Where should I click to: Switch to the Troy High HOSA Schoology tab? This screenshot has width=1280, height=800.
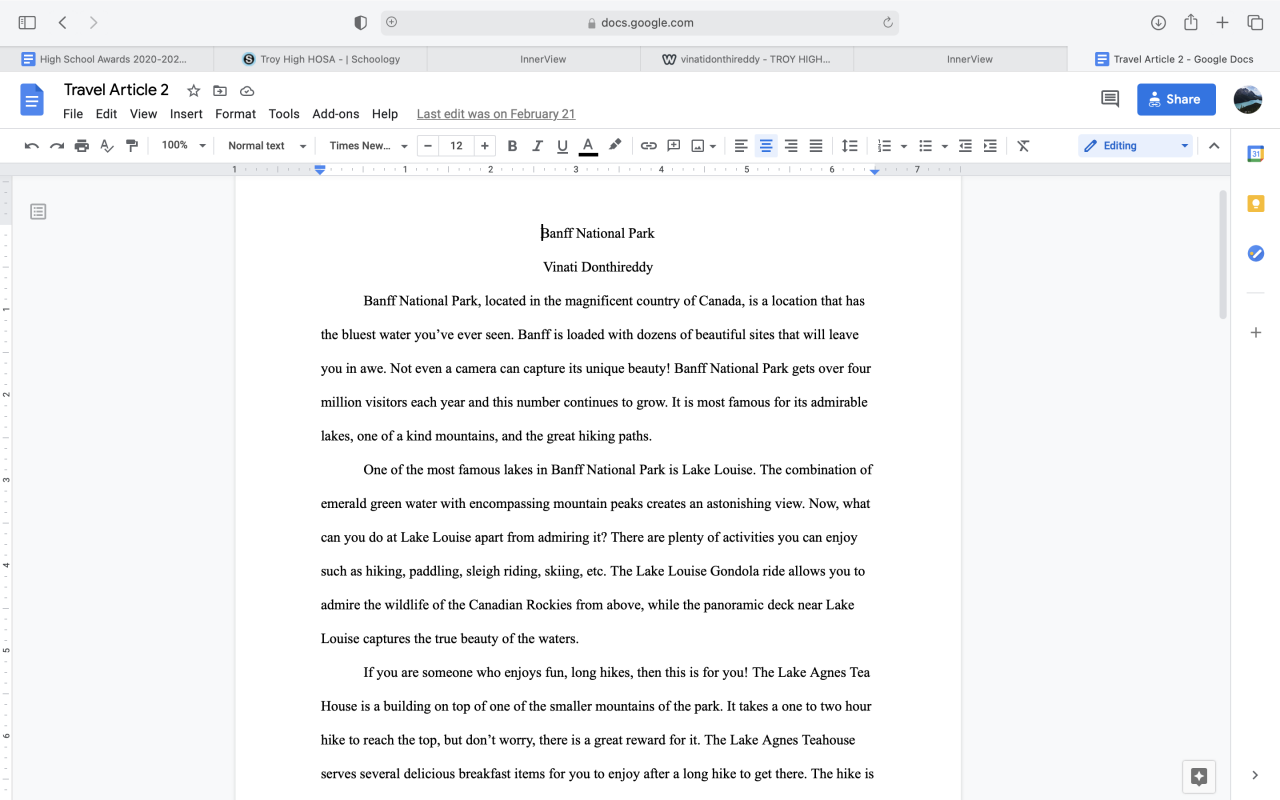pos(320,59)
